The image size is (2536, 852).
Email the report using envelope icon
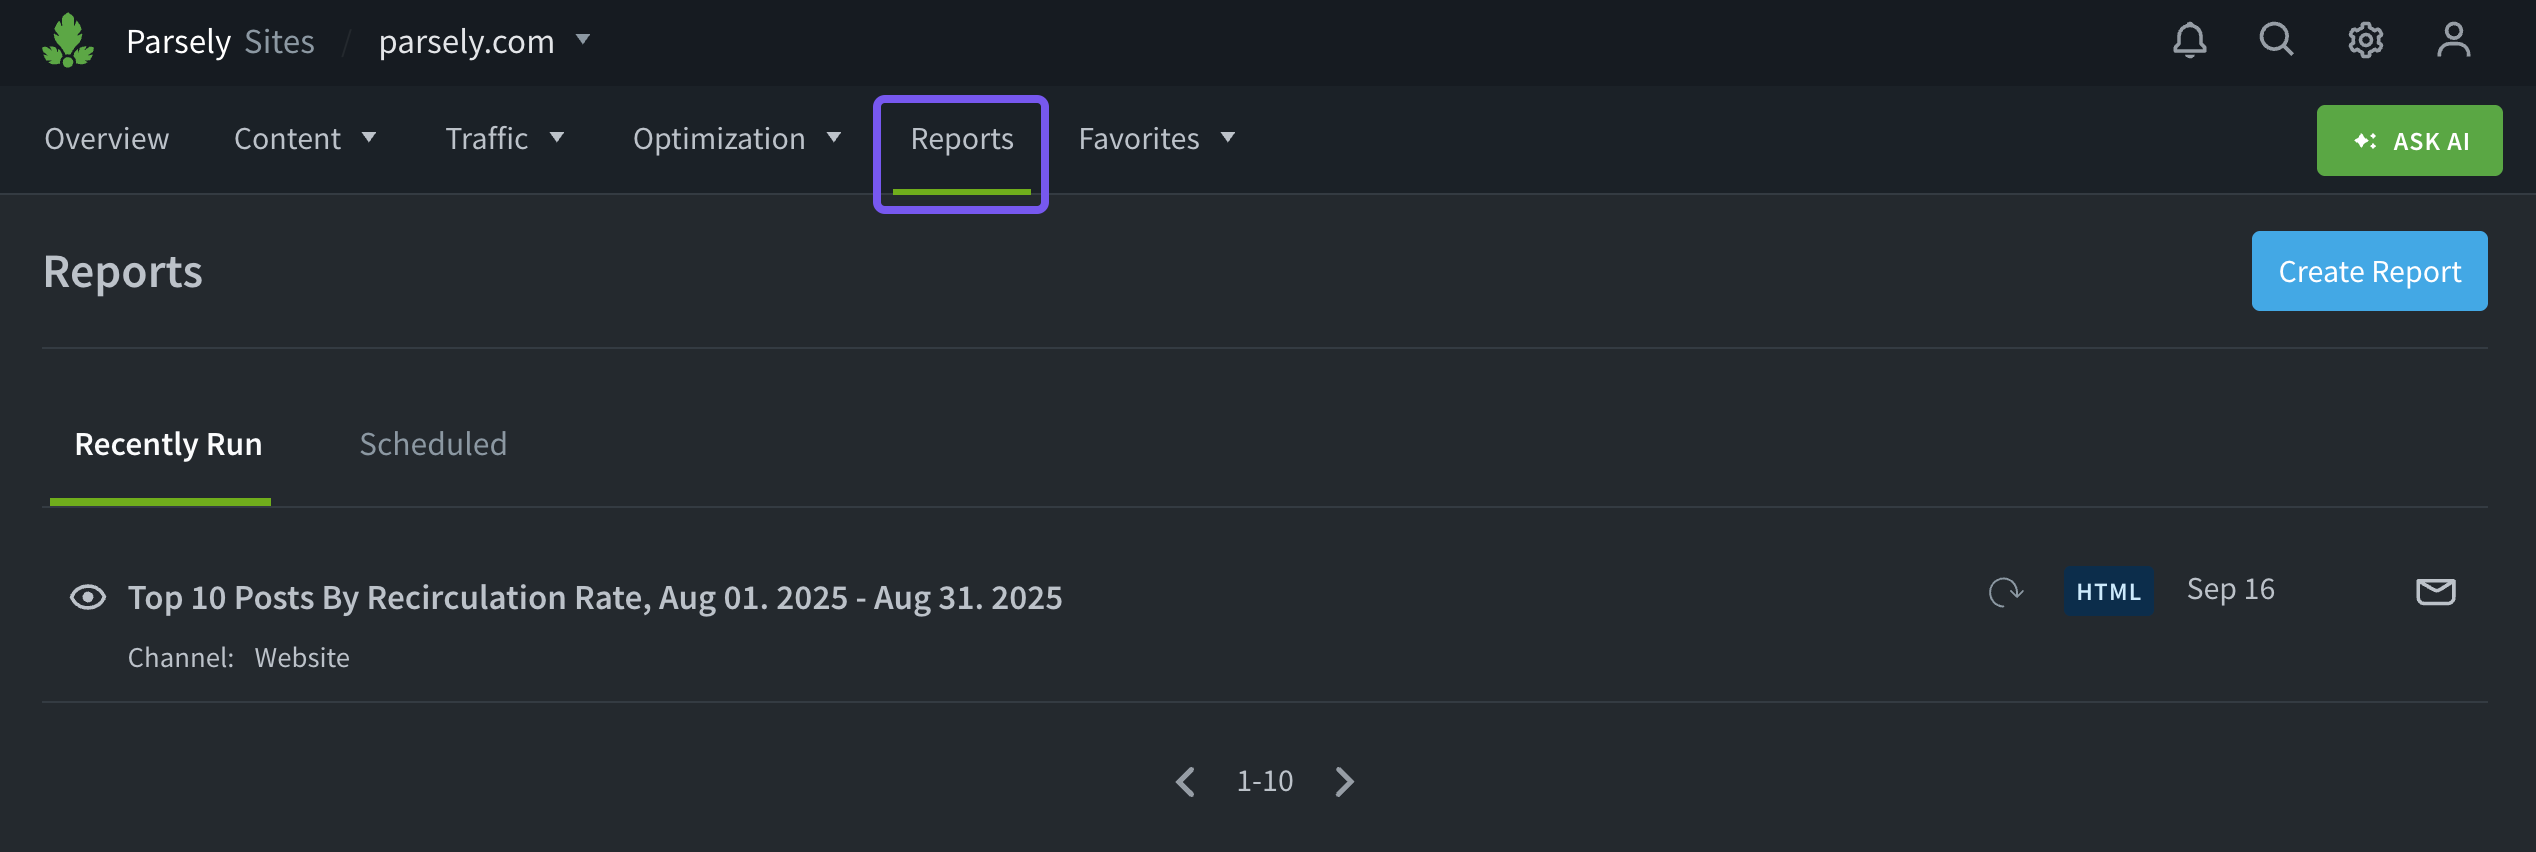(x=2435, y=592)
